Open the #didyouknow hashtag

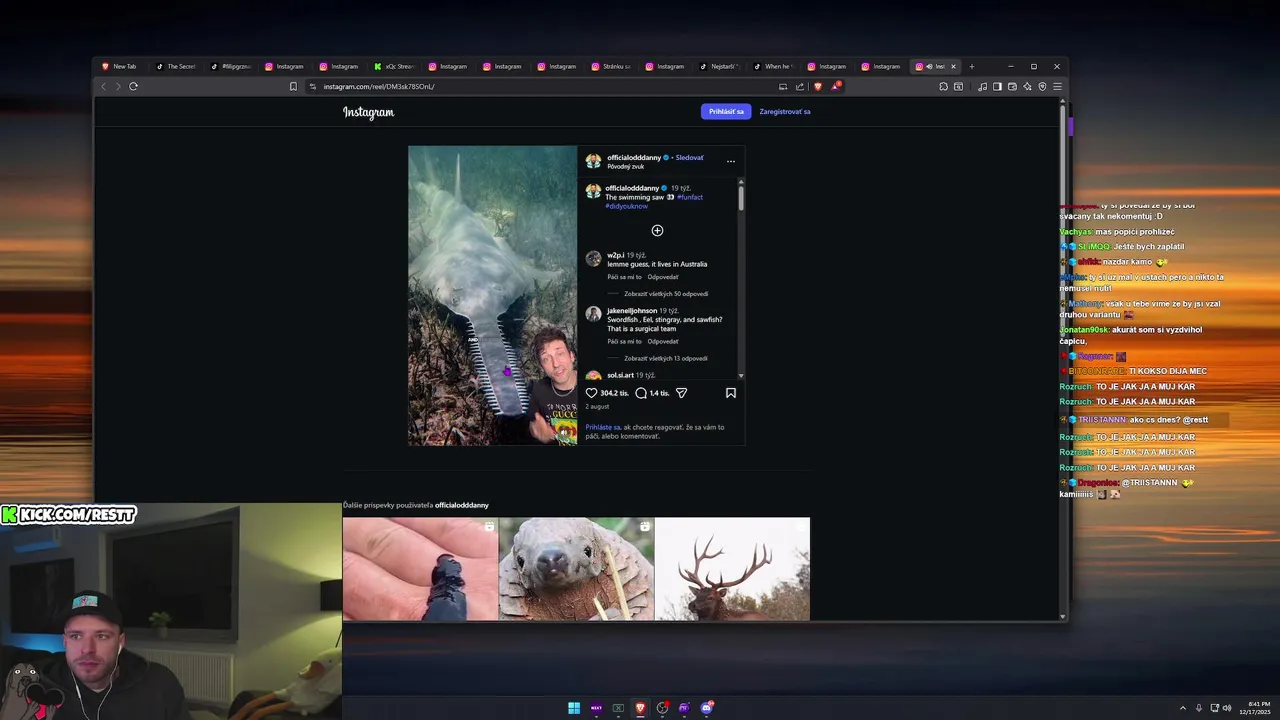point(626,206)
